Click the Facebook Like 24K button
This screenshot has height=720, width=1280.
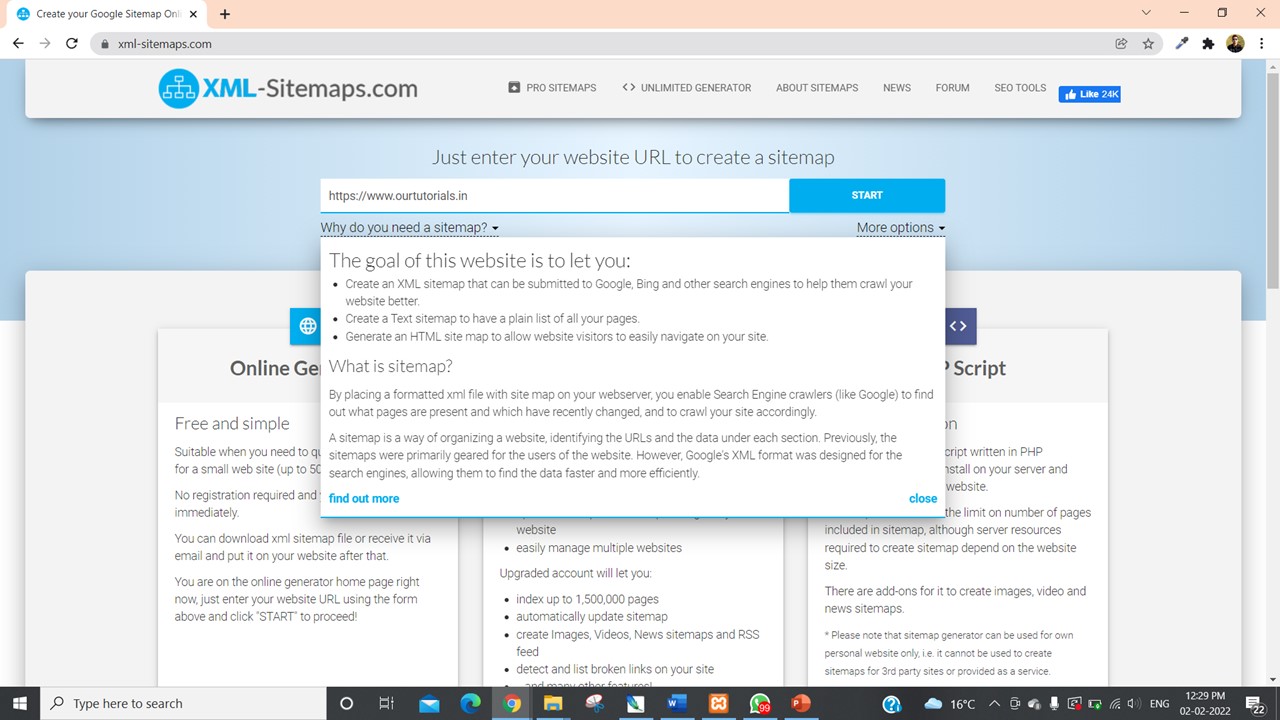[x=1090, y=94]
